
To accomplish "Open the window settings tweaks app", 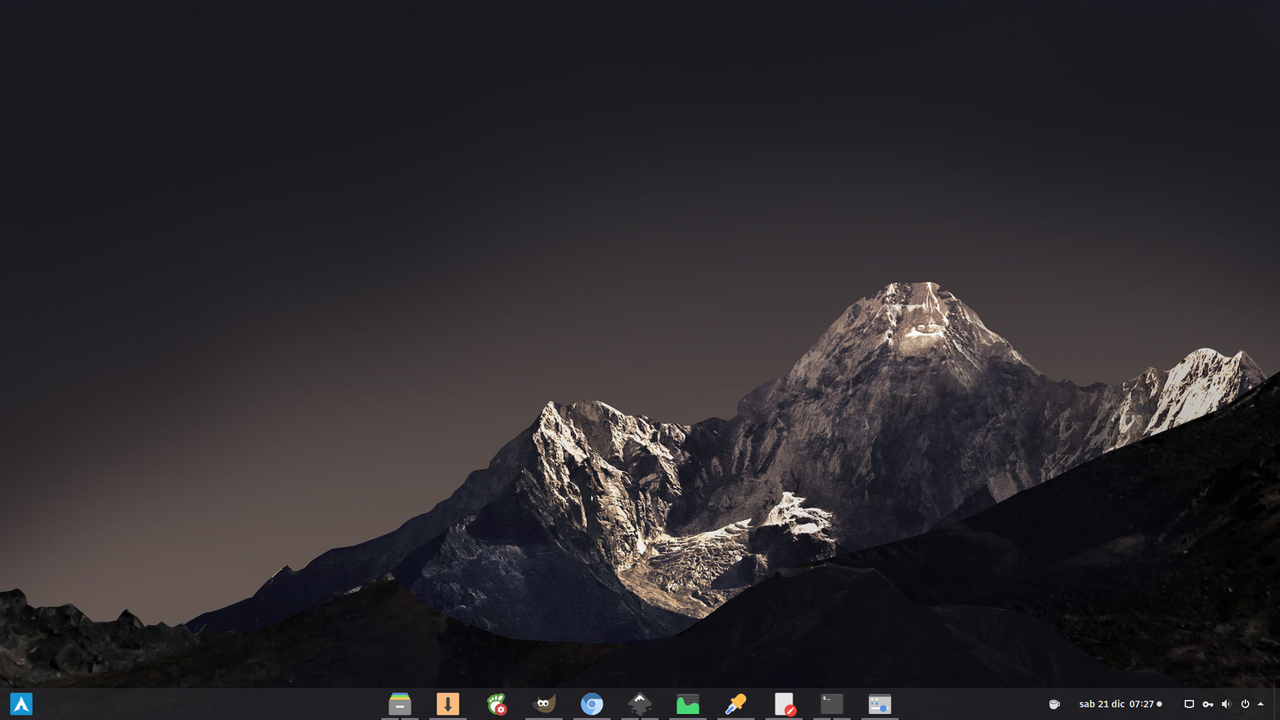I will pos(880,704).
